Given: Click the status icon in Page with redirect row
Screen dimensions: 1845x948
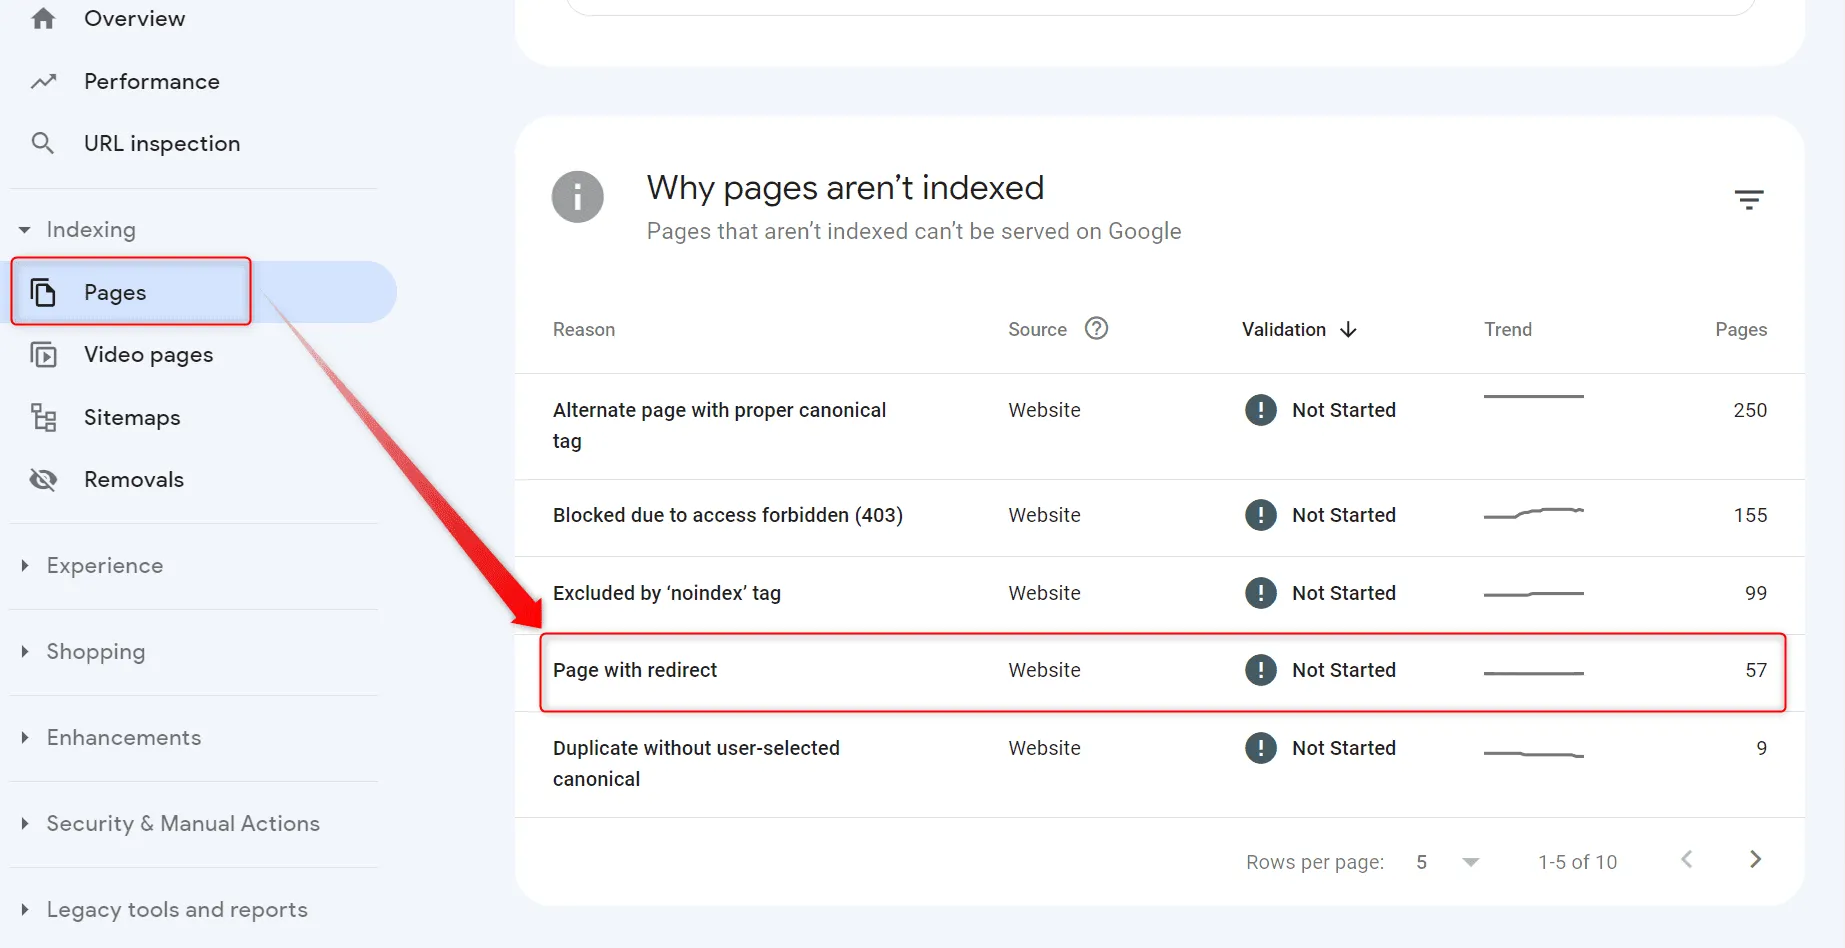Looking at the screenshot, I should click(1261, 670).
